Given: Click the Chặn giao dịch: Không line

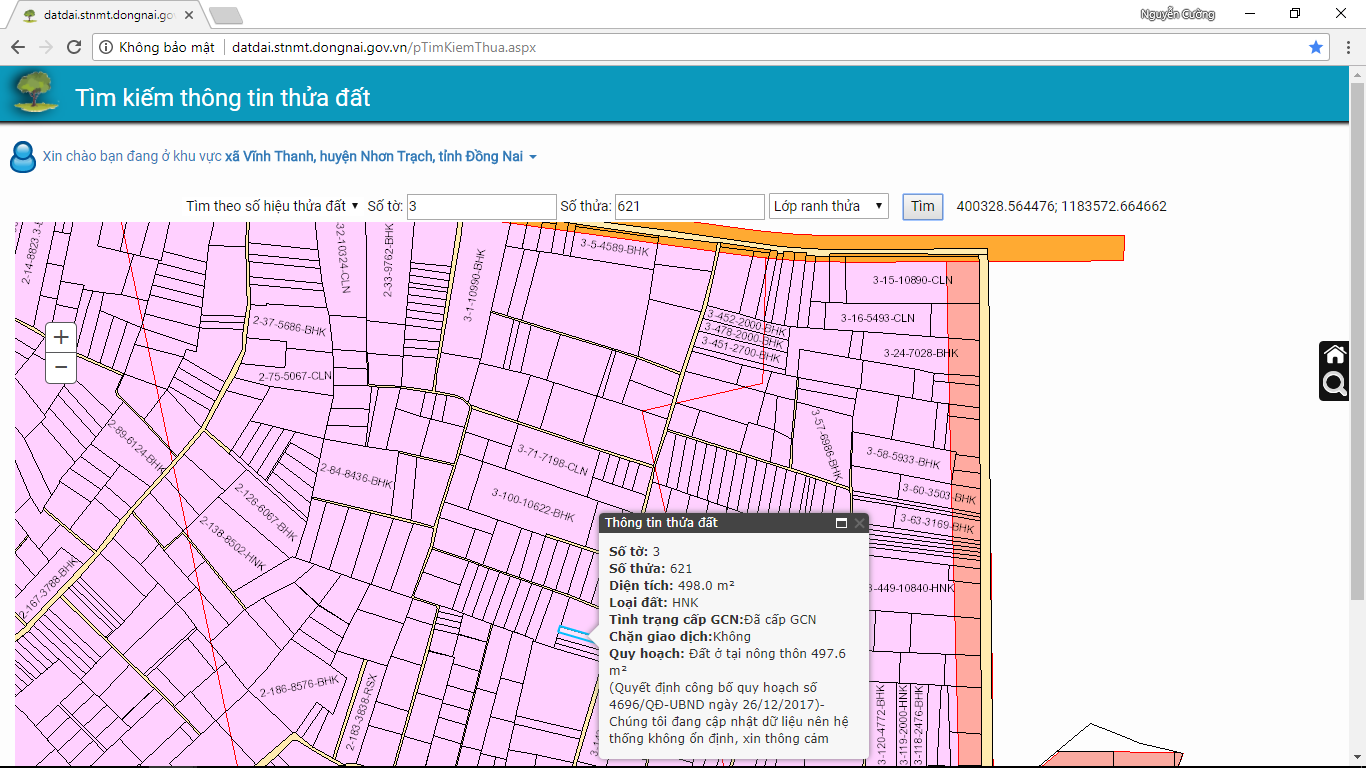Looking at the screenshot, I should point(680,636).
